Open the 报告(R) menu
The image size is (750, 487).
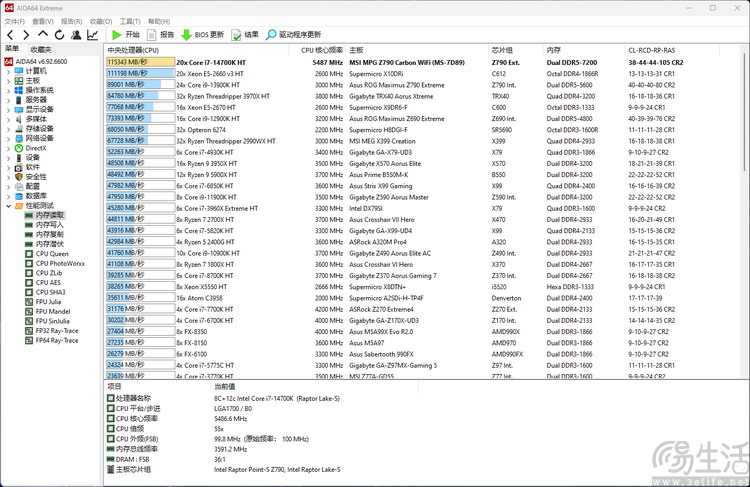click(x=71, y=22)
